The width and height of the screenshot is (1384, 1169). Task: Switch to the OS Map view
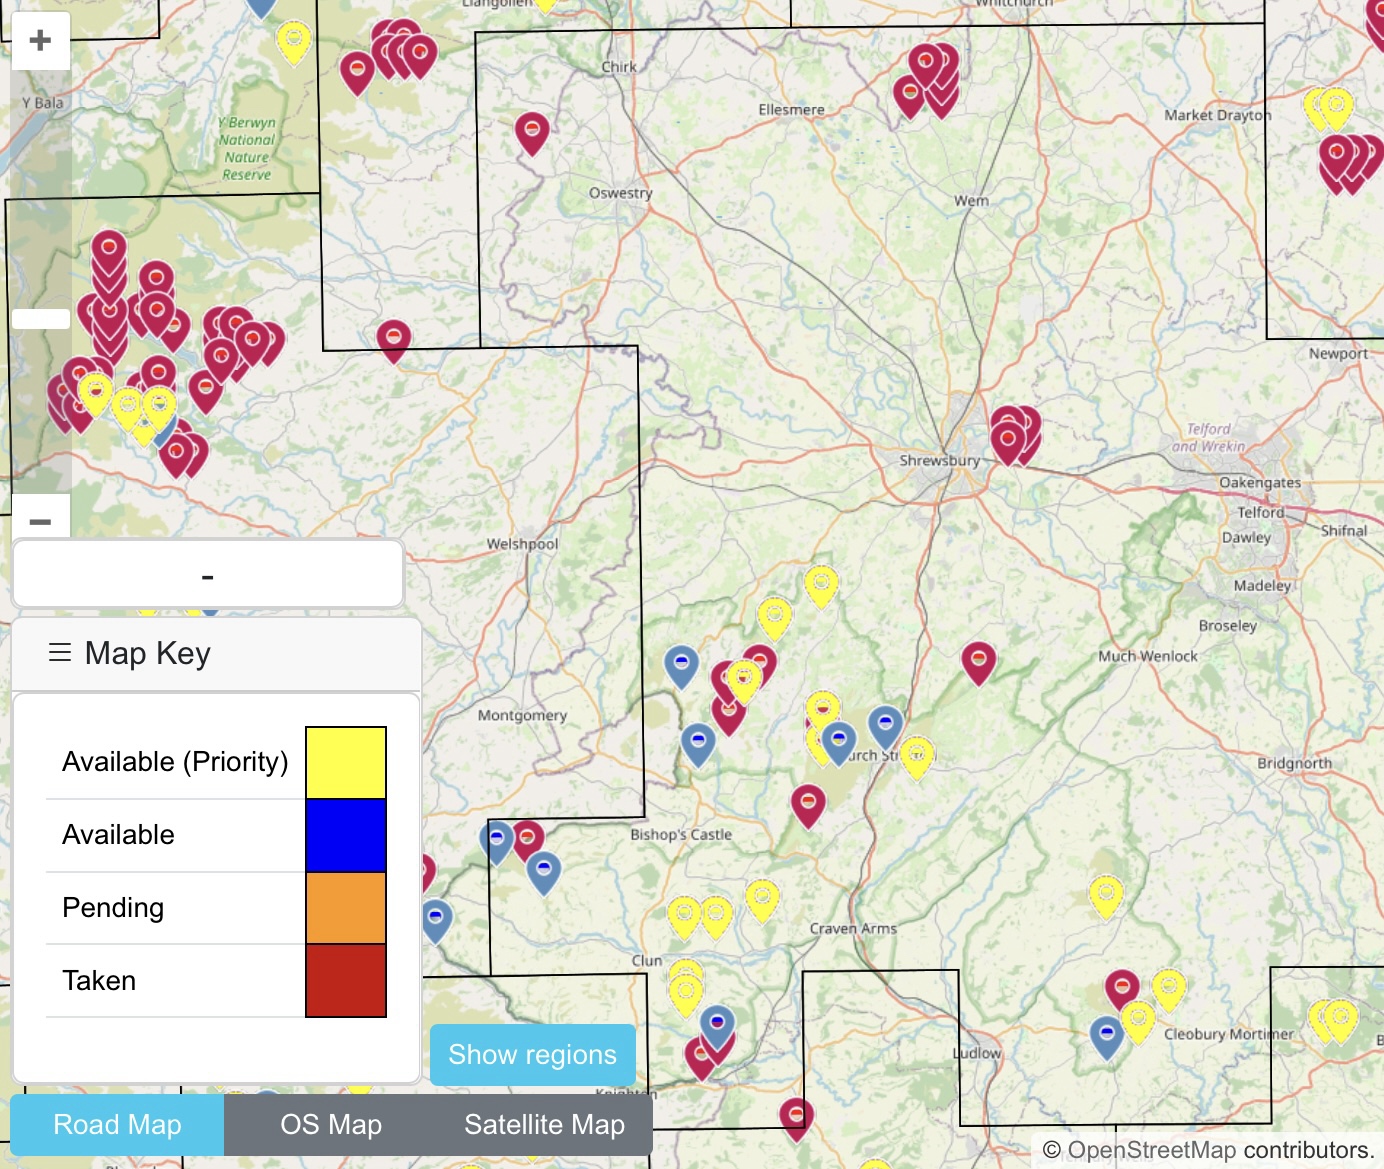point(331,1124)
